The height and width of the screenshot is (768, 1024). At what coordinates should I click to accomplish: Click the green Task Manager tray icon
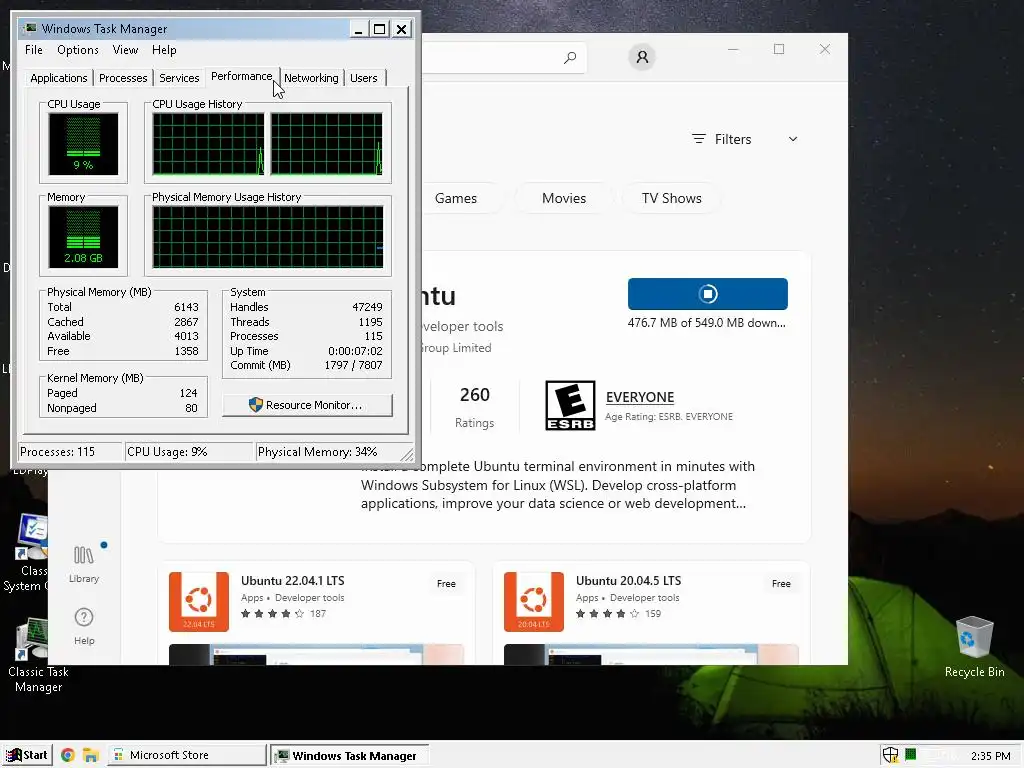point(910,755)
